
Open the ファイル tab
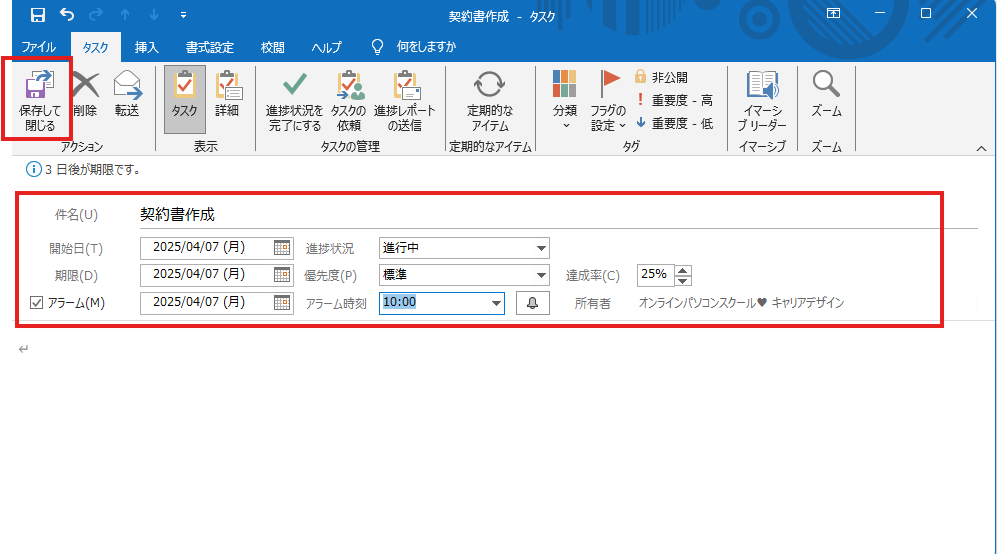coord(38,47)
